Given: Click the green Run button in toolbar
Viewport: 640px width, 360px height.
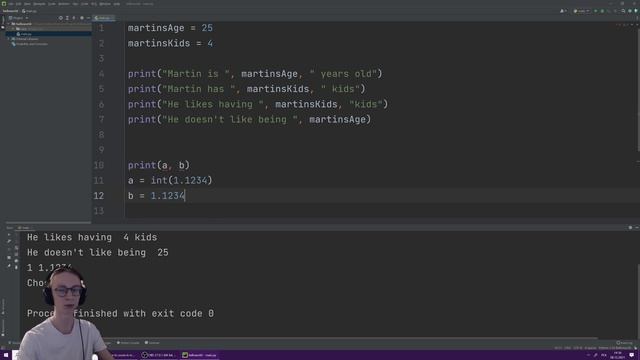Looking at the screenshot, I should [596, 11].
